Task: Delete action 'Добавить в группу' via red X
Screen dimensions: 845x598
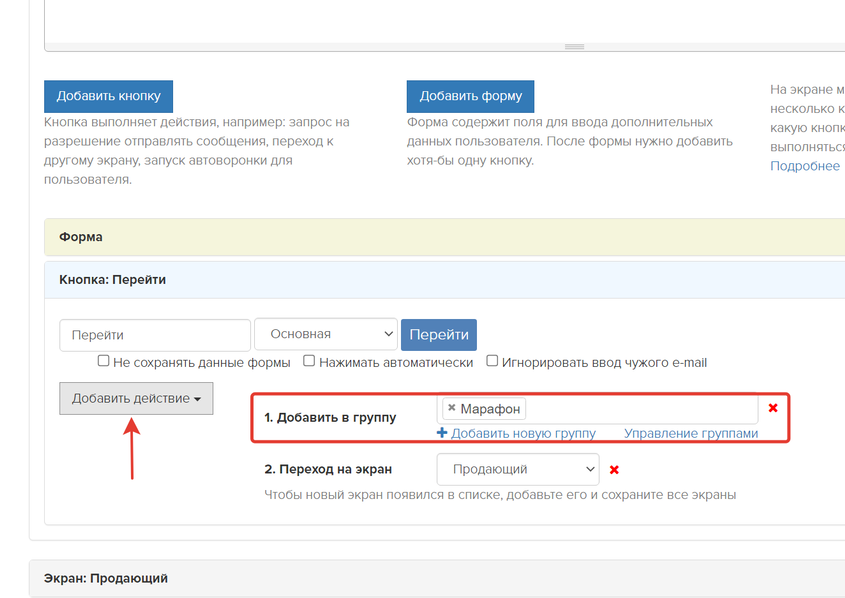Action: point(773,407)
